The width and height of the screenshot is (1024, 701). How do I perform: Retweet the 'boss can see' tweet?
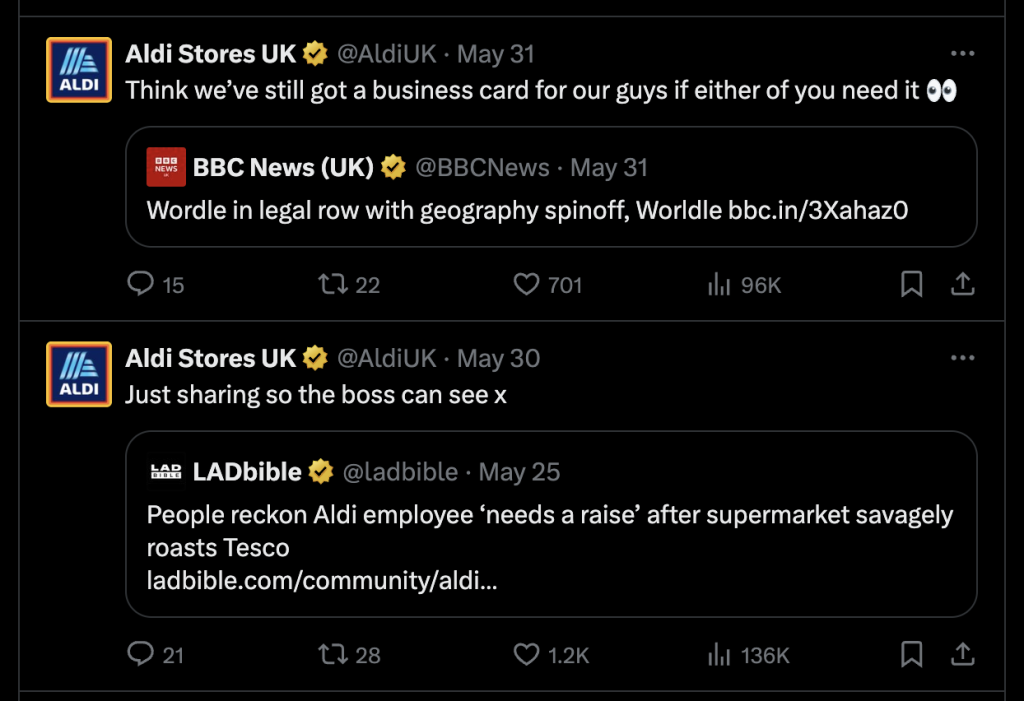331,655
